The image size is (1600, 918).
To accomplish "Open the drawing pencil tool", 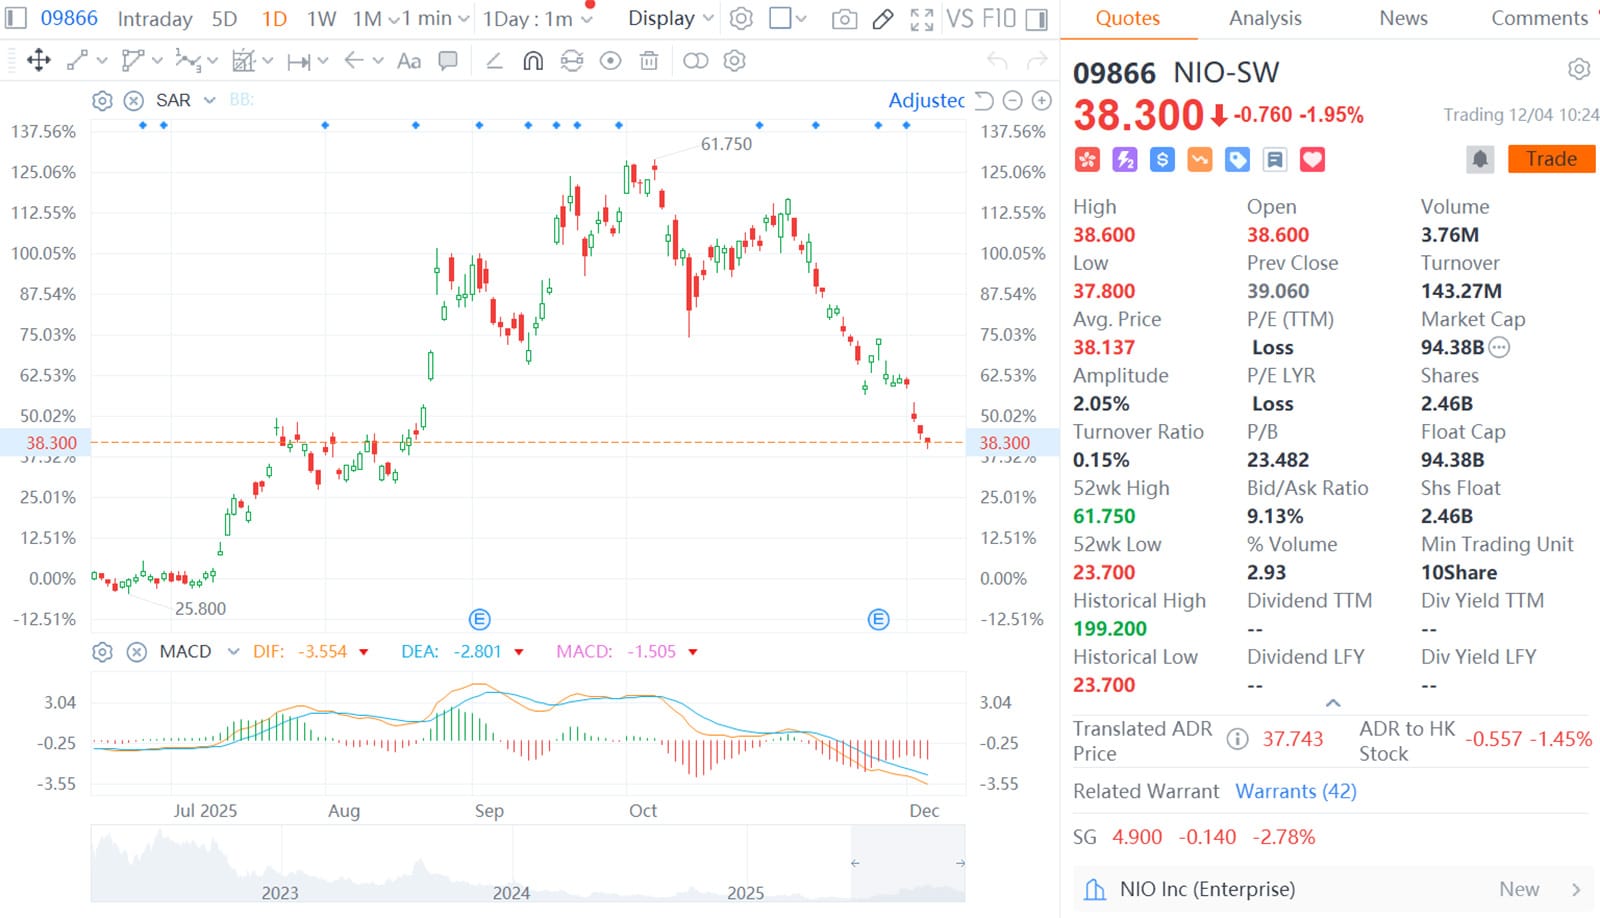I will point(883,18).
